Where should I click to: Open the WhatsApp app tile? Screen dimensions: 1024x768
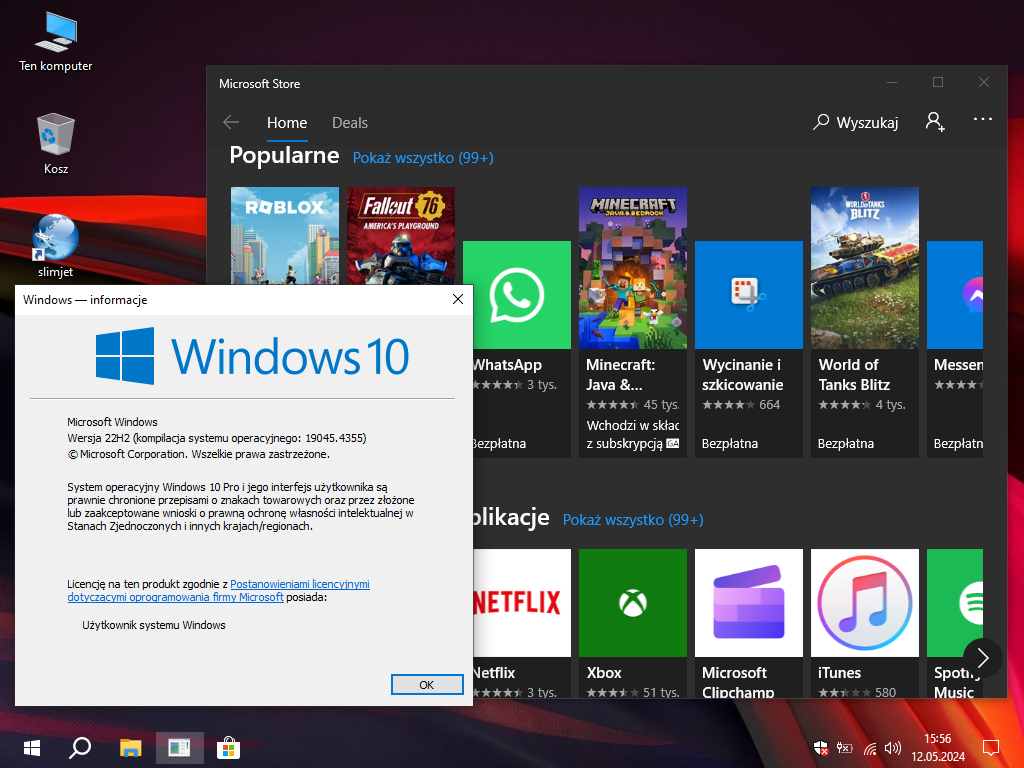coord(517,295)
